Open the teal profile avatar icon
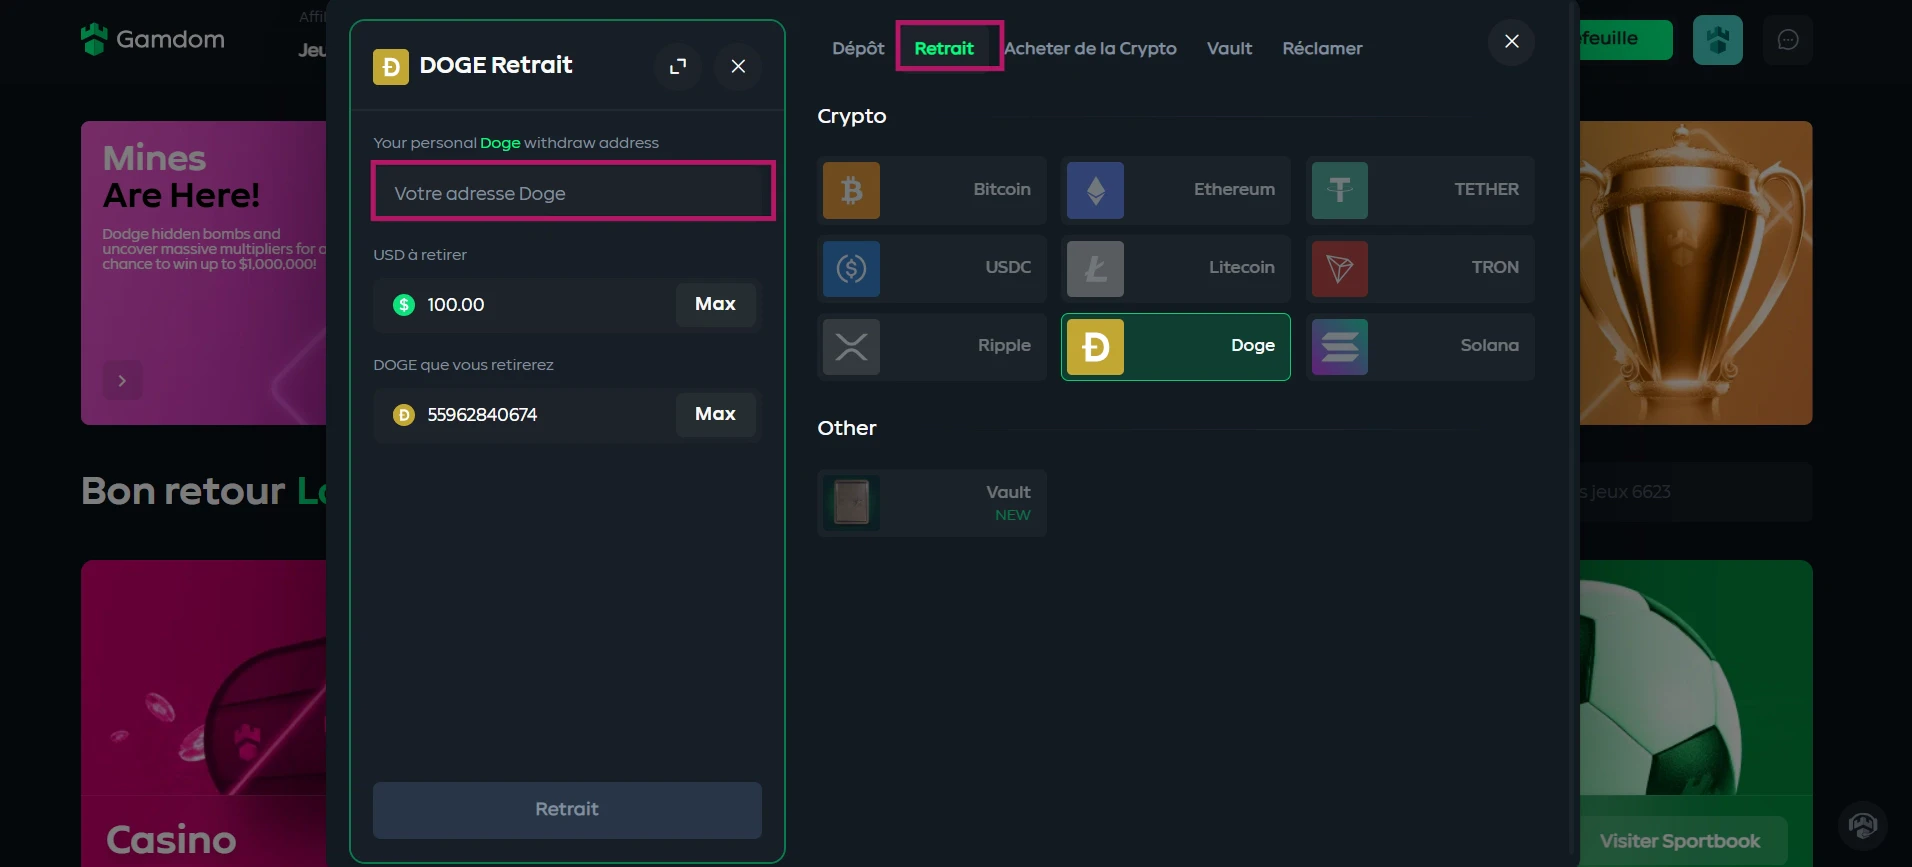Image resolution: width=1912 pixels, height=867 pixels. click(x=1717, y=40)
